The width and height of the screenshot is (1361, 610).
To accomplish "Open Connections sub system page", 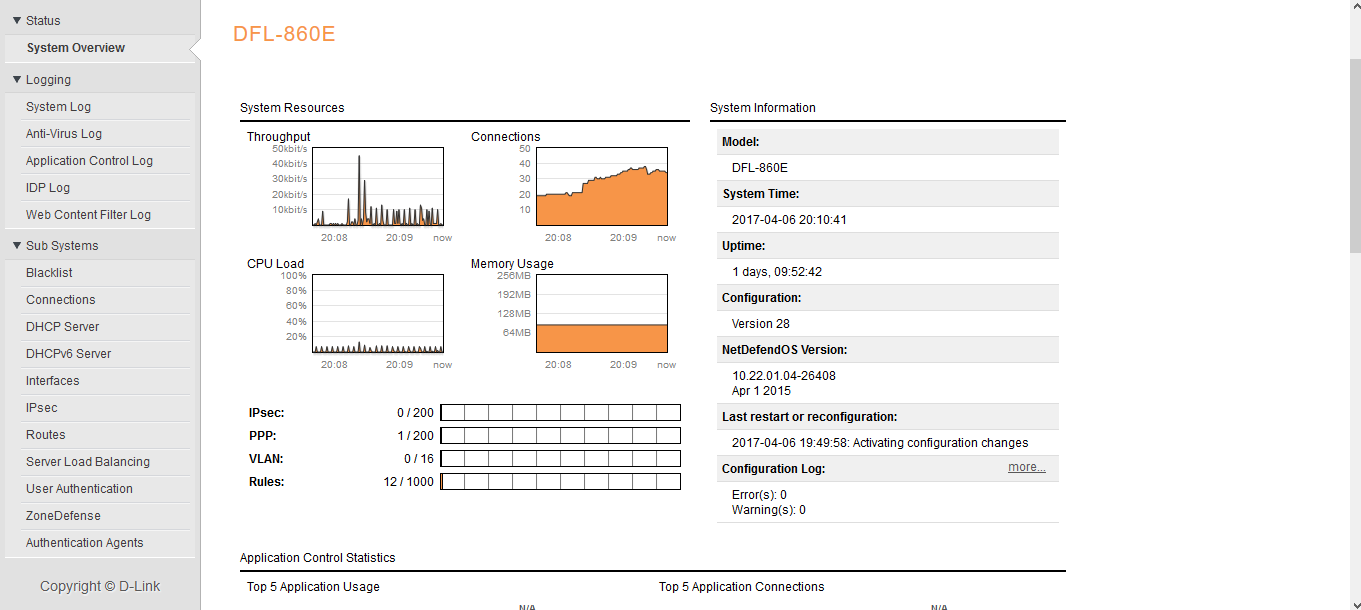I will (61, 300).
